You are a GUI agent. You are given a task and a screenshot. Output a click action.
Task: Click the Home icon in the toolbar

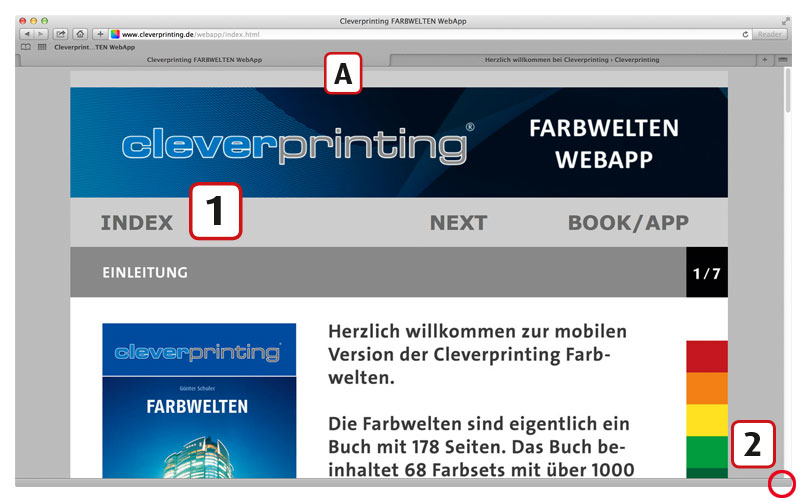(x=80, y=34)
